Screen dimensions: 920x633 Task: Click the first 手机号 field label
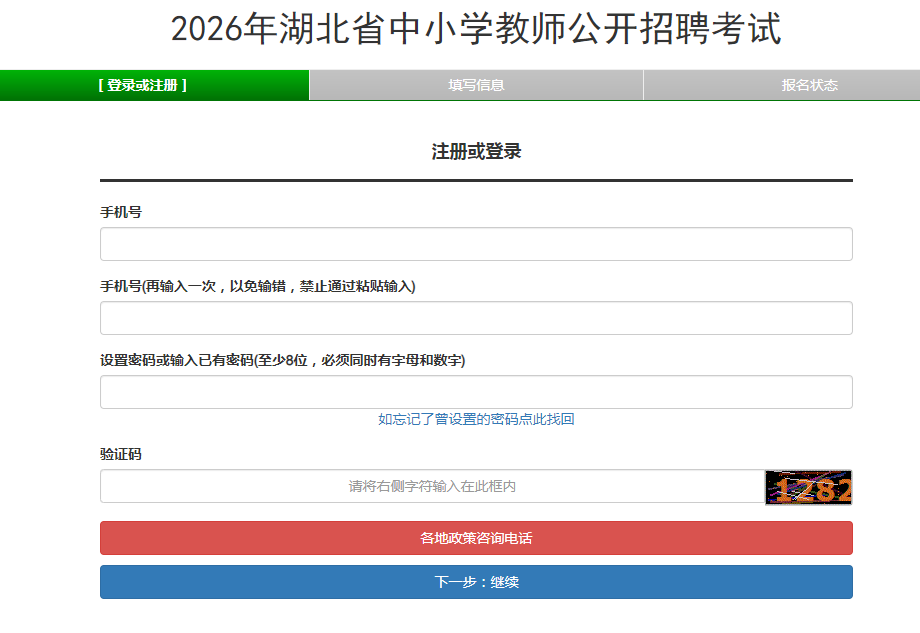pos(121,212)
